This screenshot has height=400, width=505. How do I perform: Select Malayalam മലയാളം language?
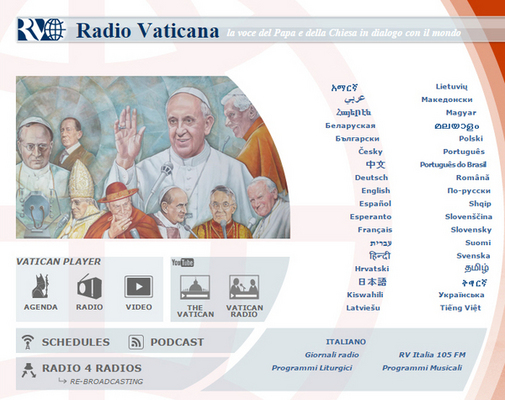tap(457, 126)
